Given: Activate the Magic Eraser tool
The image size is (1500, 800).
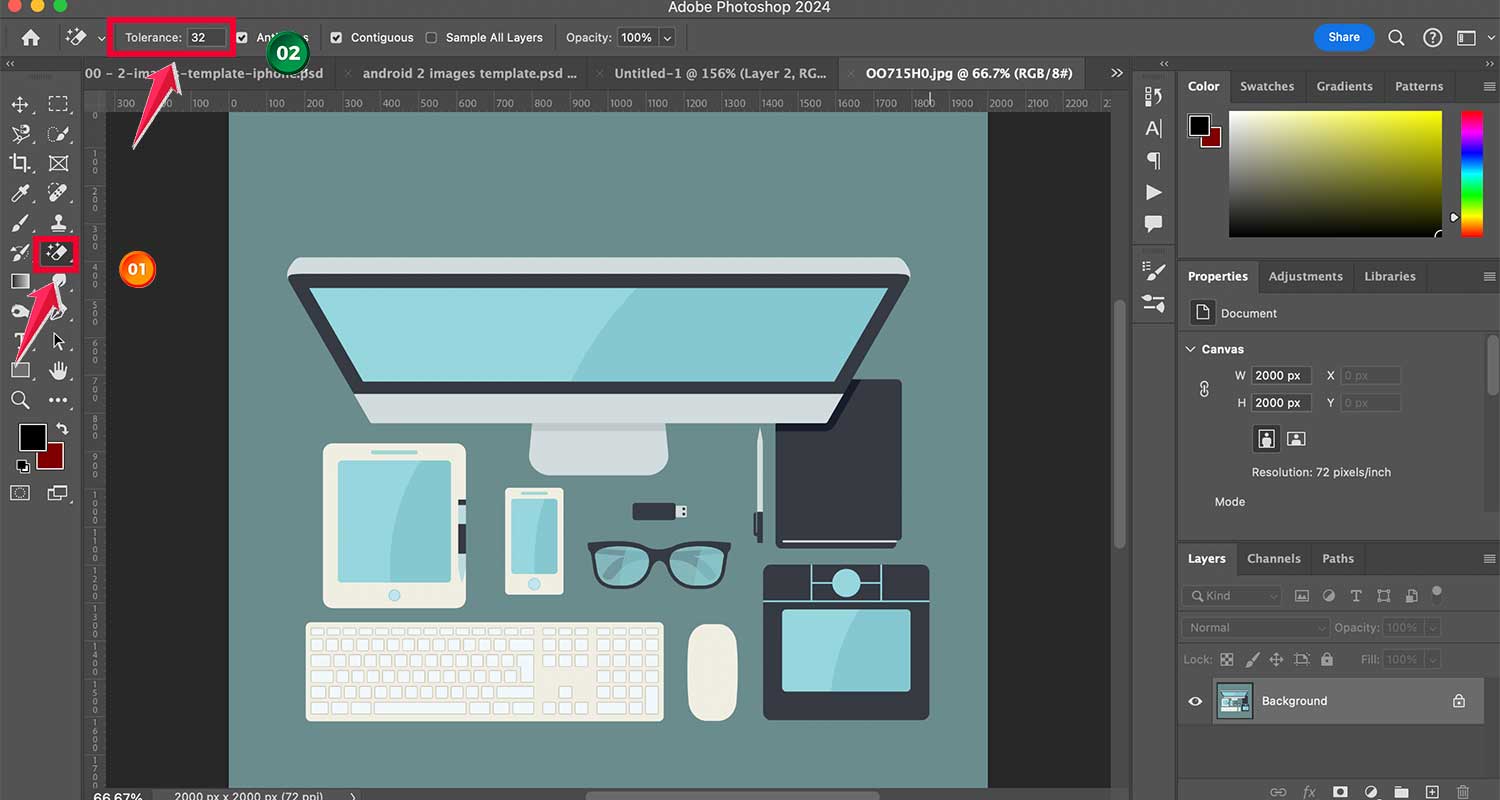Looking at the screenshot, I should pos(58,253).
